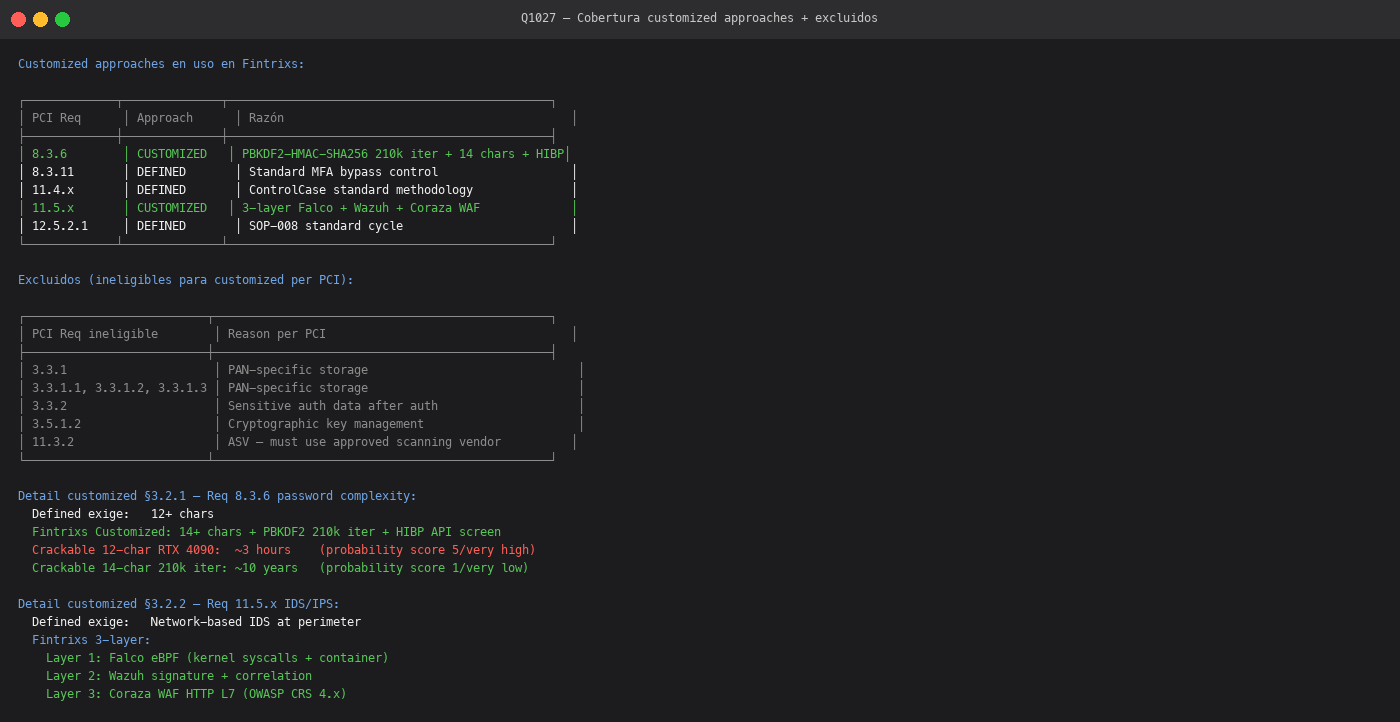Select "Cryptographic key management" text

pyautogui.click(x=326, y=424)
